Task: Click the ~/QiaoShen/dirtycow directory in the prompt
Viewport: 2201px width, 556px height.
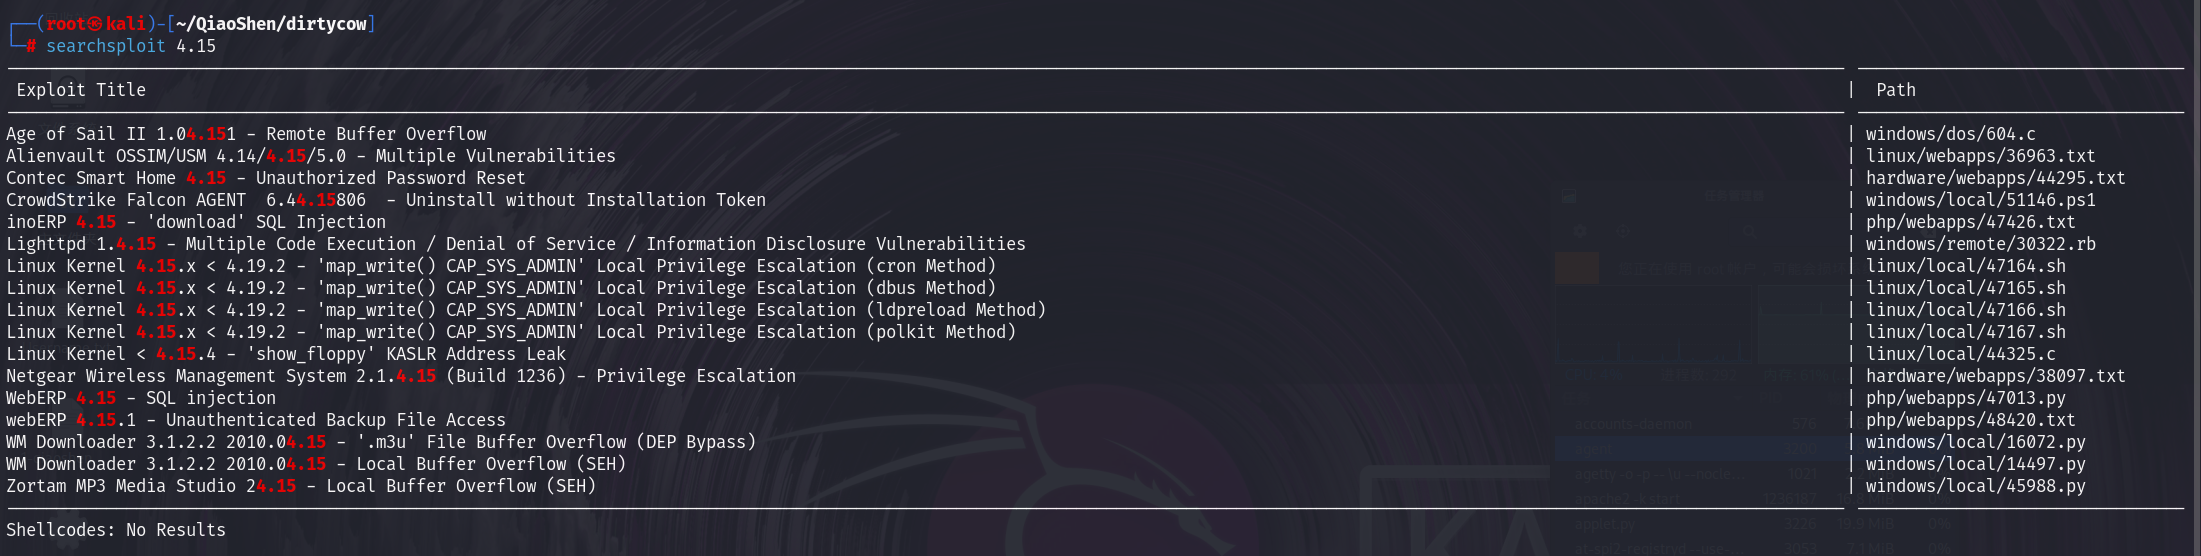Action: tap(271, 24)
